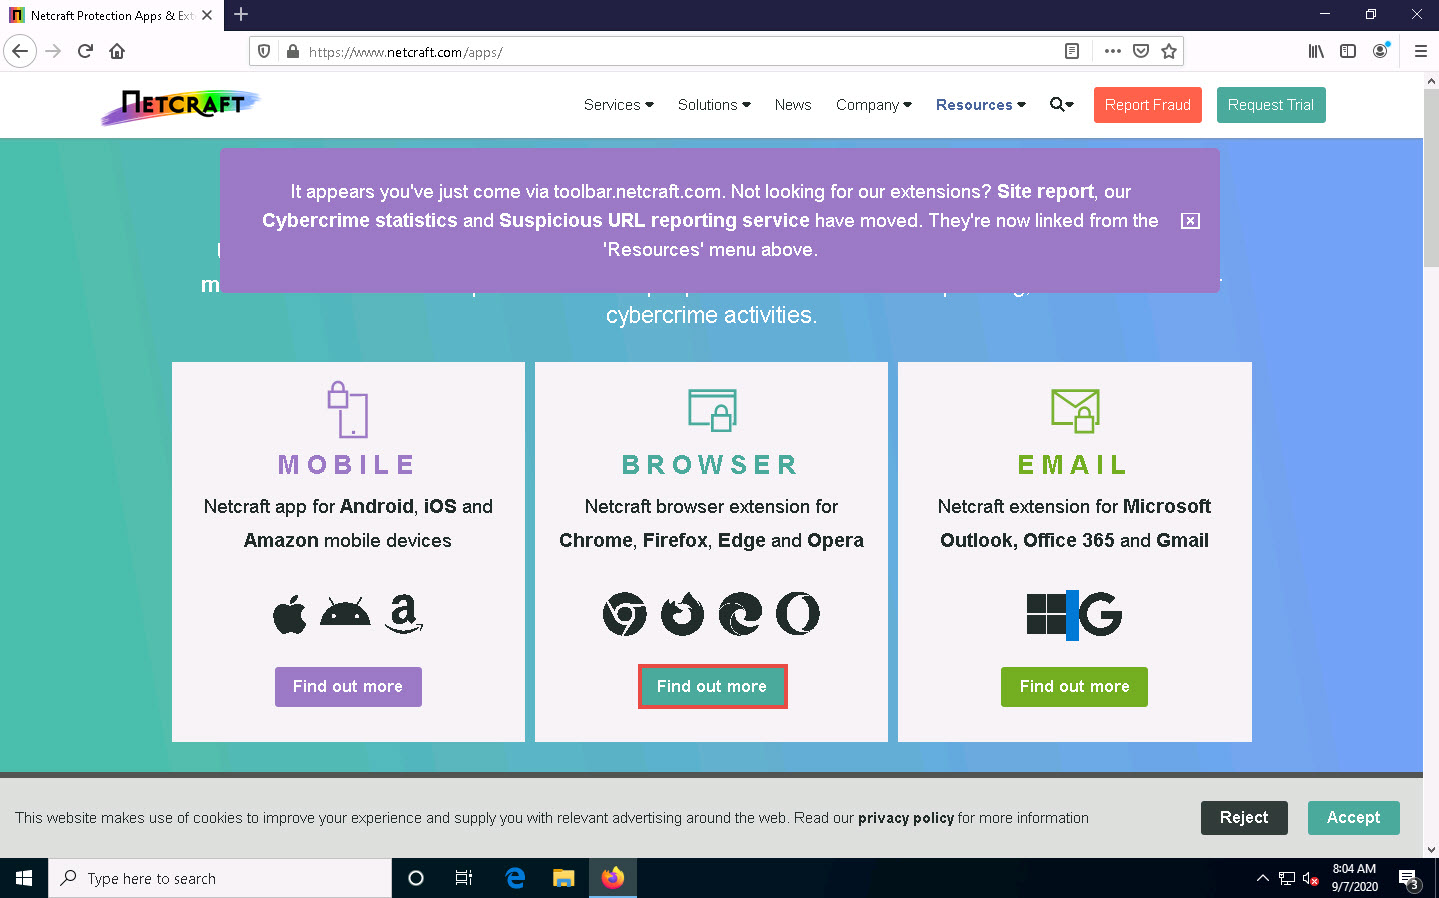Close the Netcraft browser tab
The image size is (1439, 898).
coord(207,15)
